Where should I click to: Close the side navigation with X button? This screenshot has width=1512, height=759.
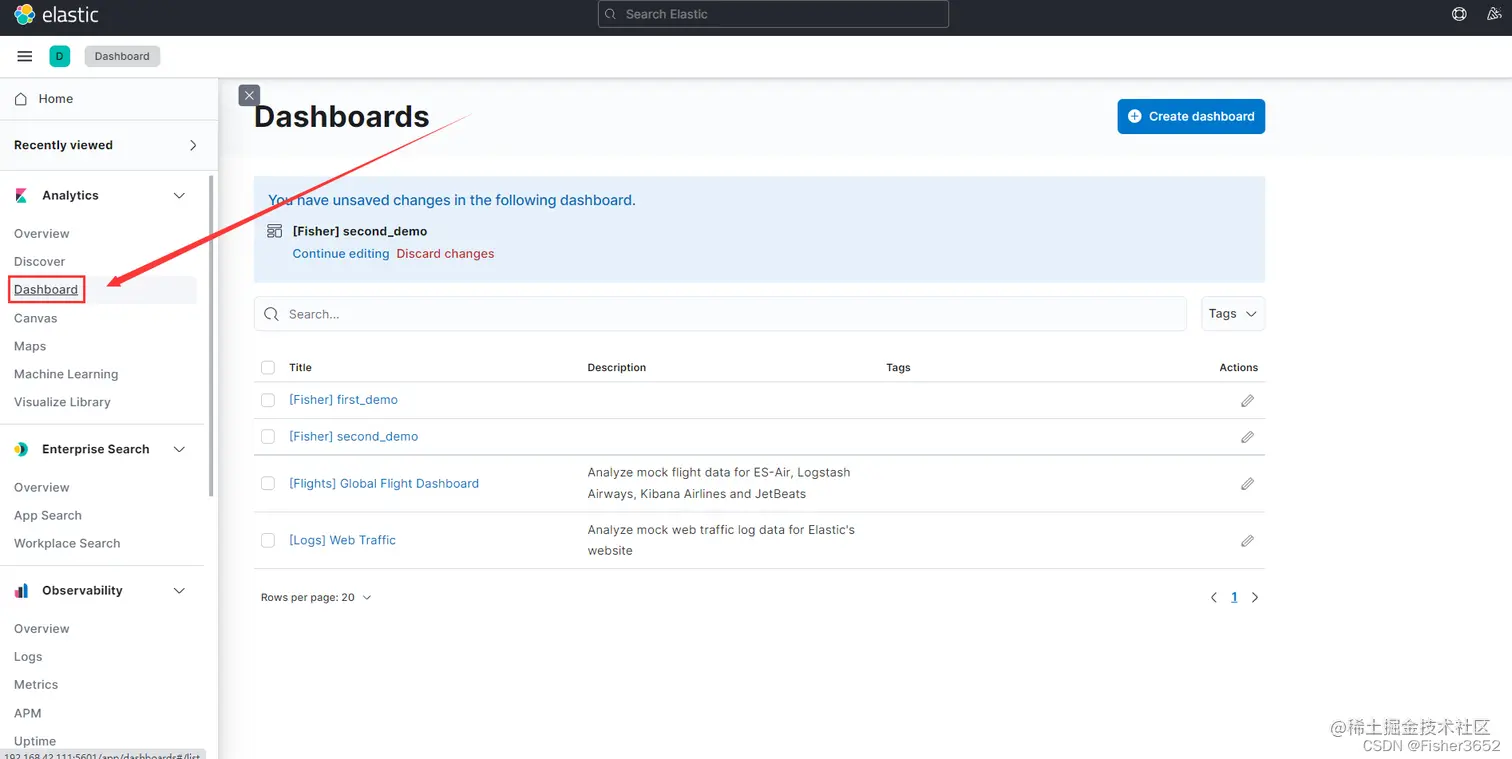249,95
